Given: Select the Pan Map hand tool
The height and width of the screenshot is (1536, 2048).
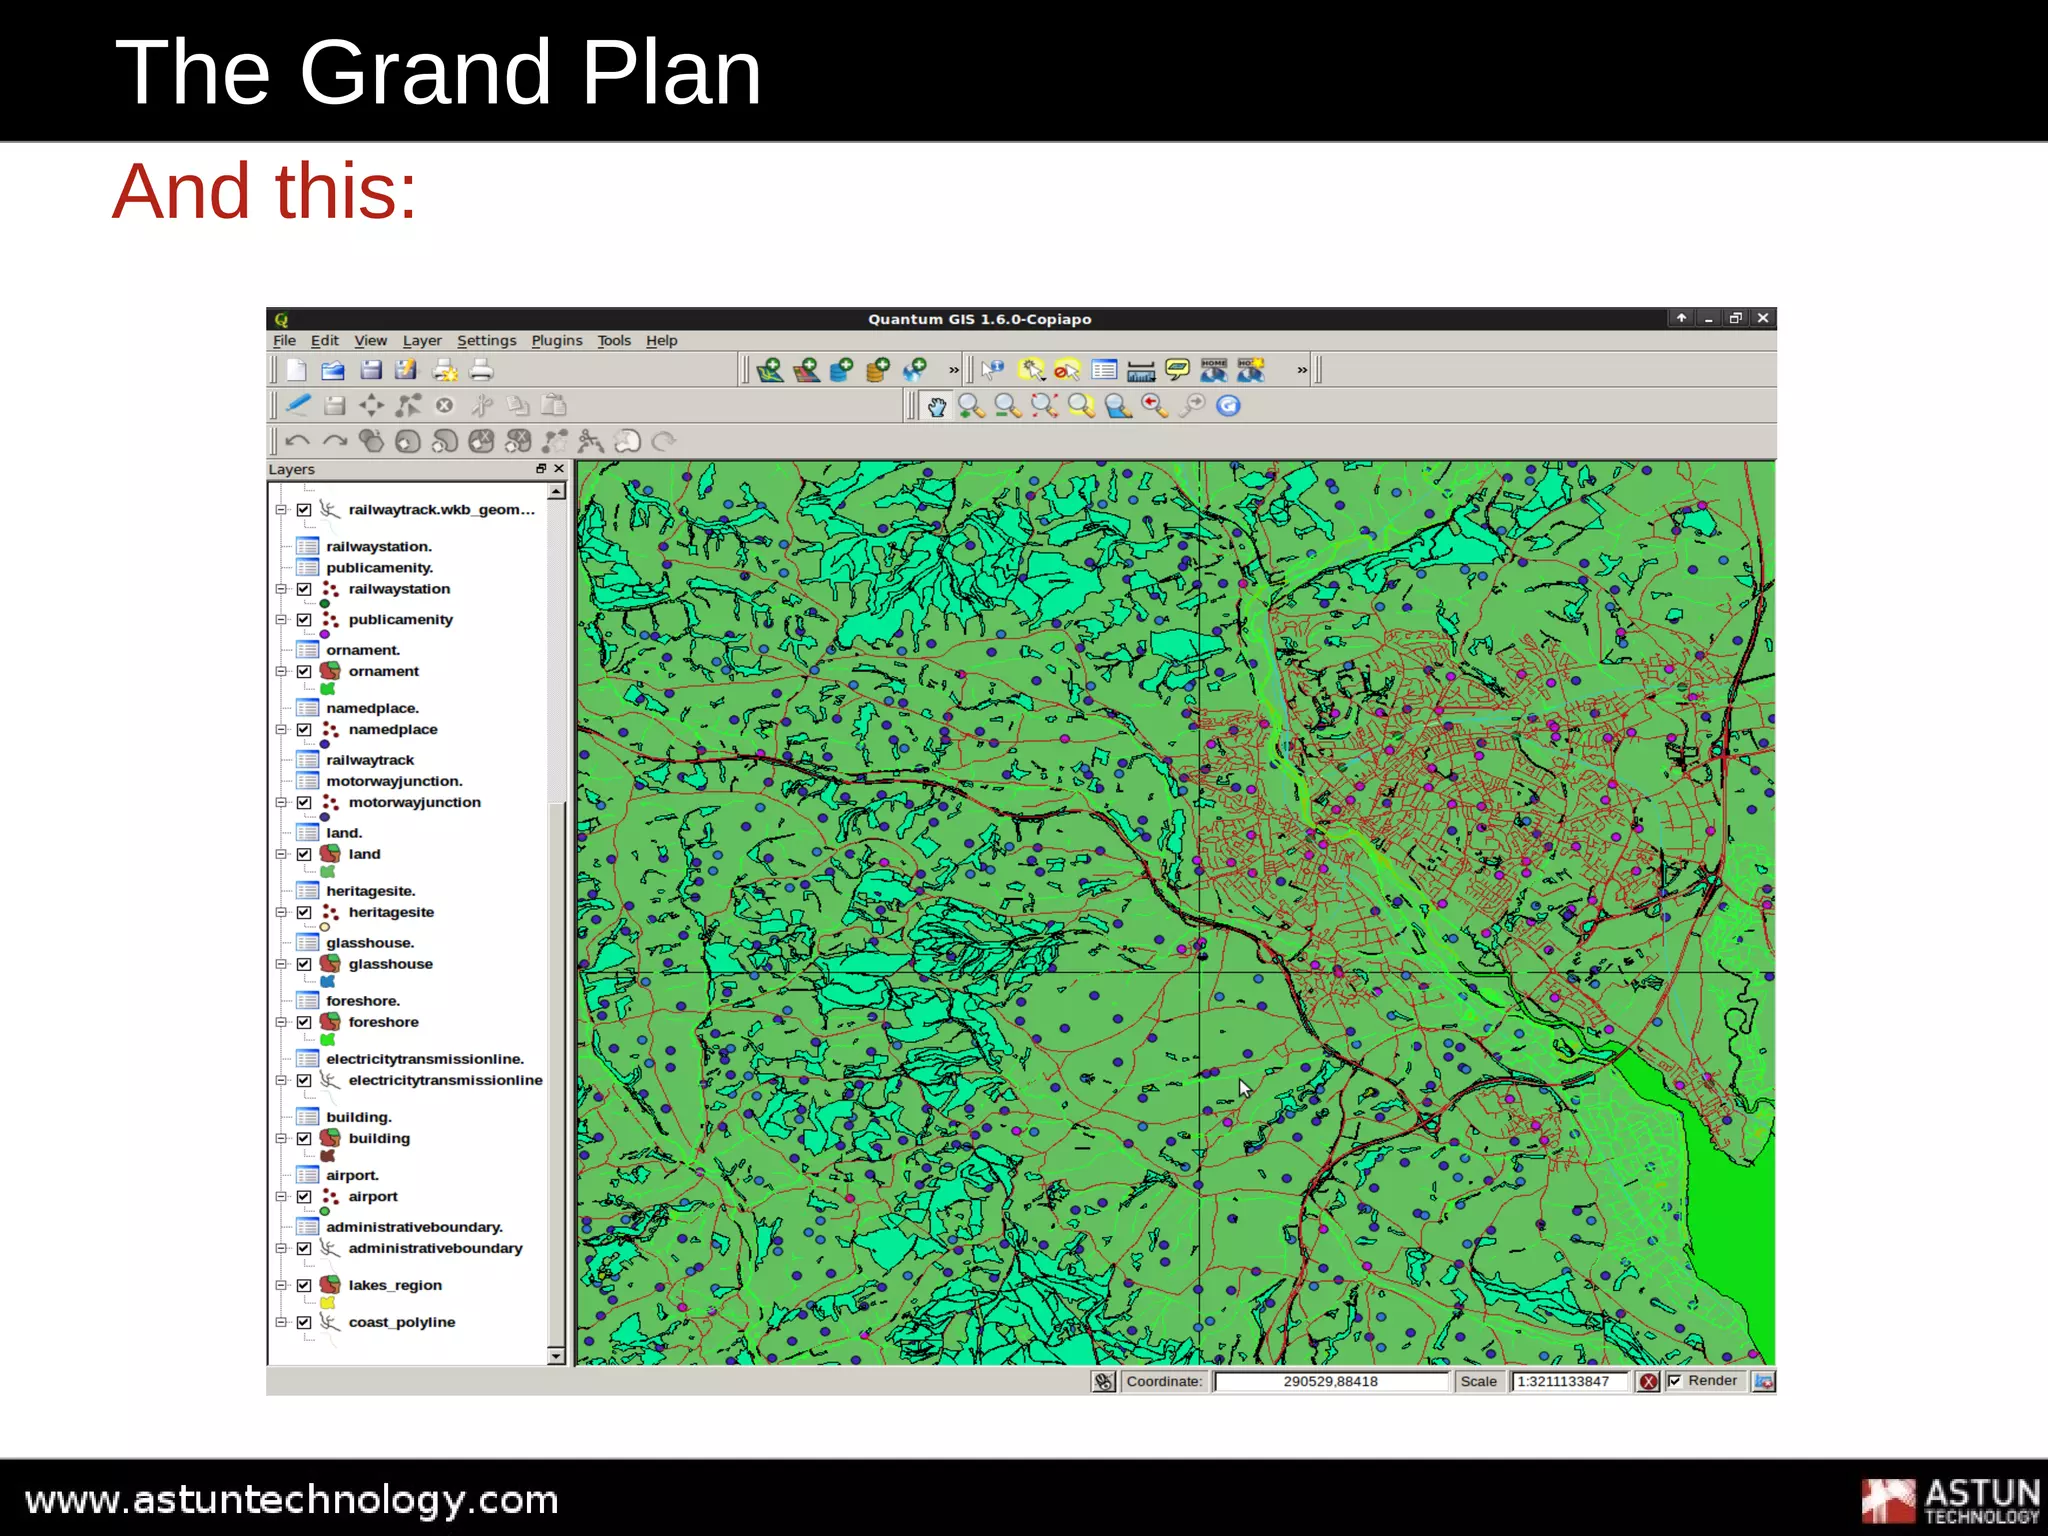Looking at the screenshot, I should click(x=936, y=406).
